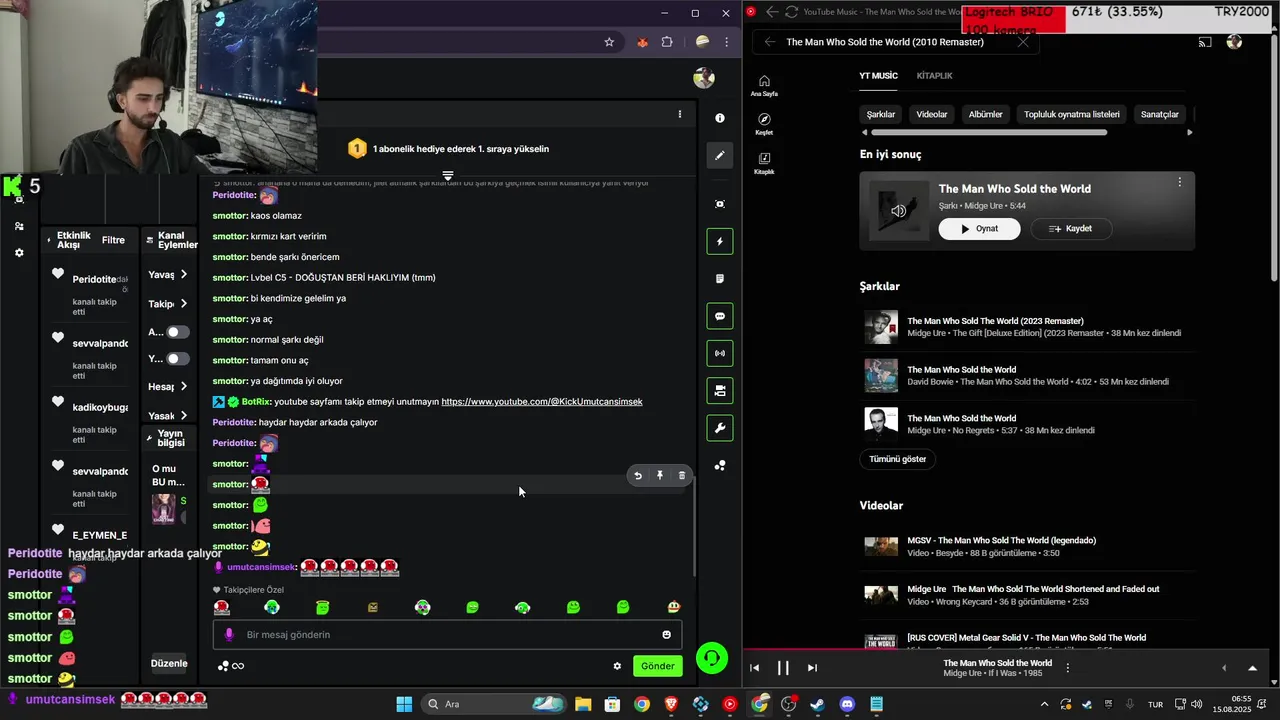Toggle the switch in the 'Y...' row
The width and height of the screenshot is (1280, 720).
pyautogui.click(x=178, y=358)
